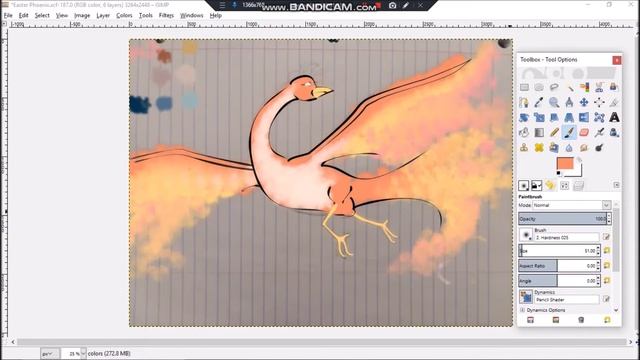Select the Paintbrush tool
The width and height of the screenshot is (640, 360).
tap(569, 133)
